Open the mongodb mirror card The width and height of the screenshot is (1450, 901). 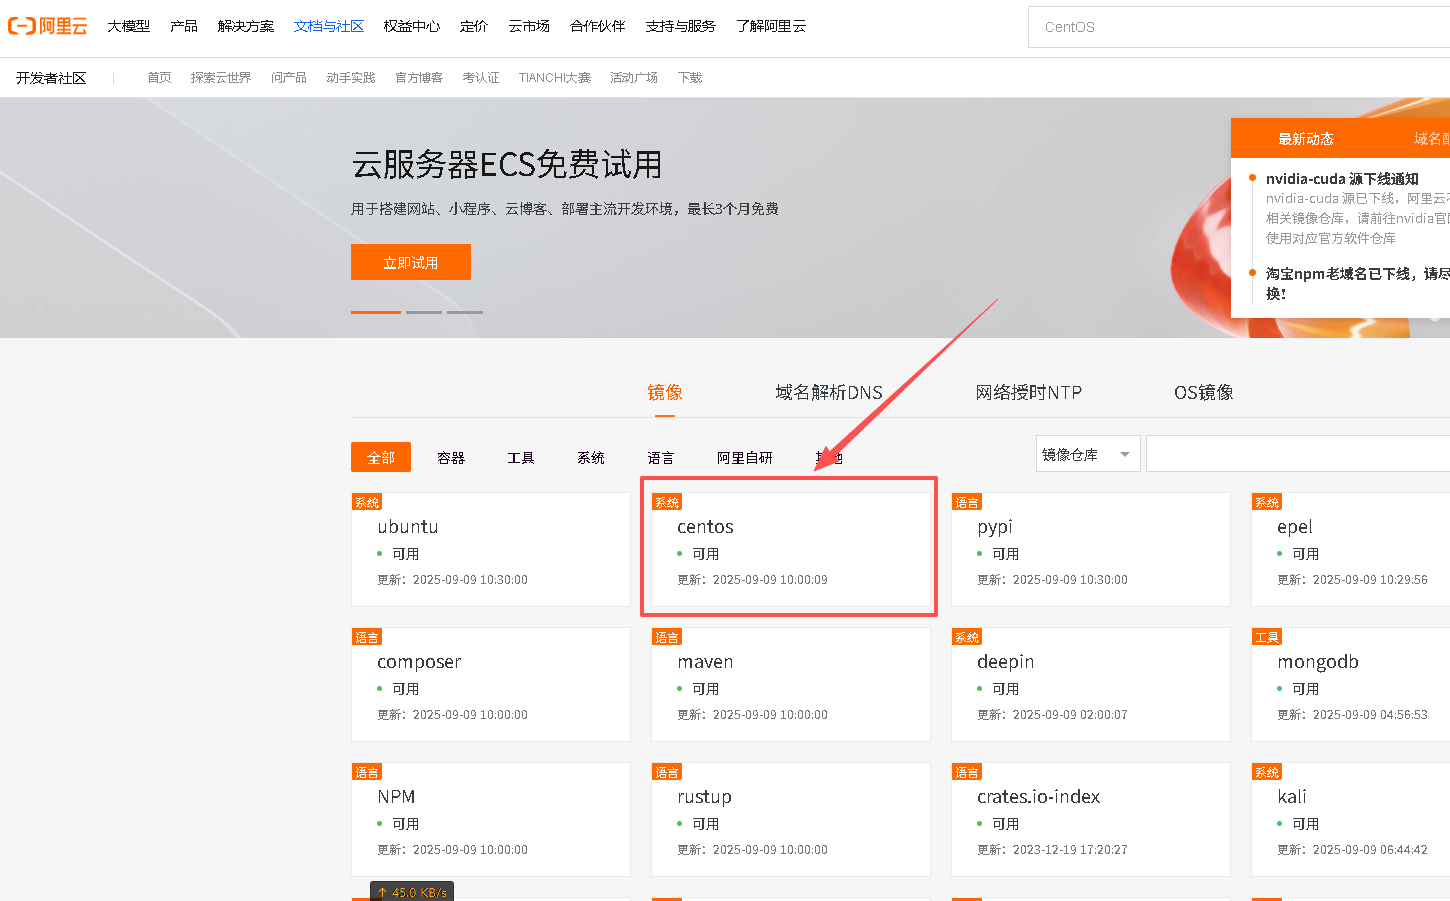tap(1350, 684)
